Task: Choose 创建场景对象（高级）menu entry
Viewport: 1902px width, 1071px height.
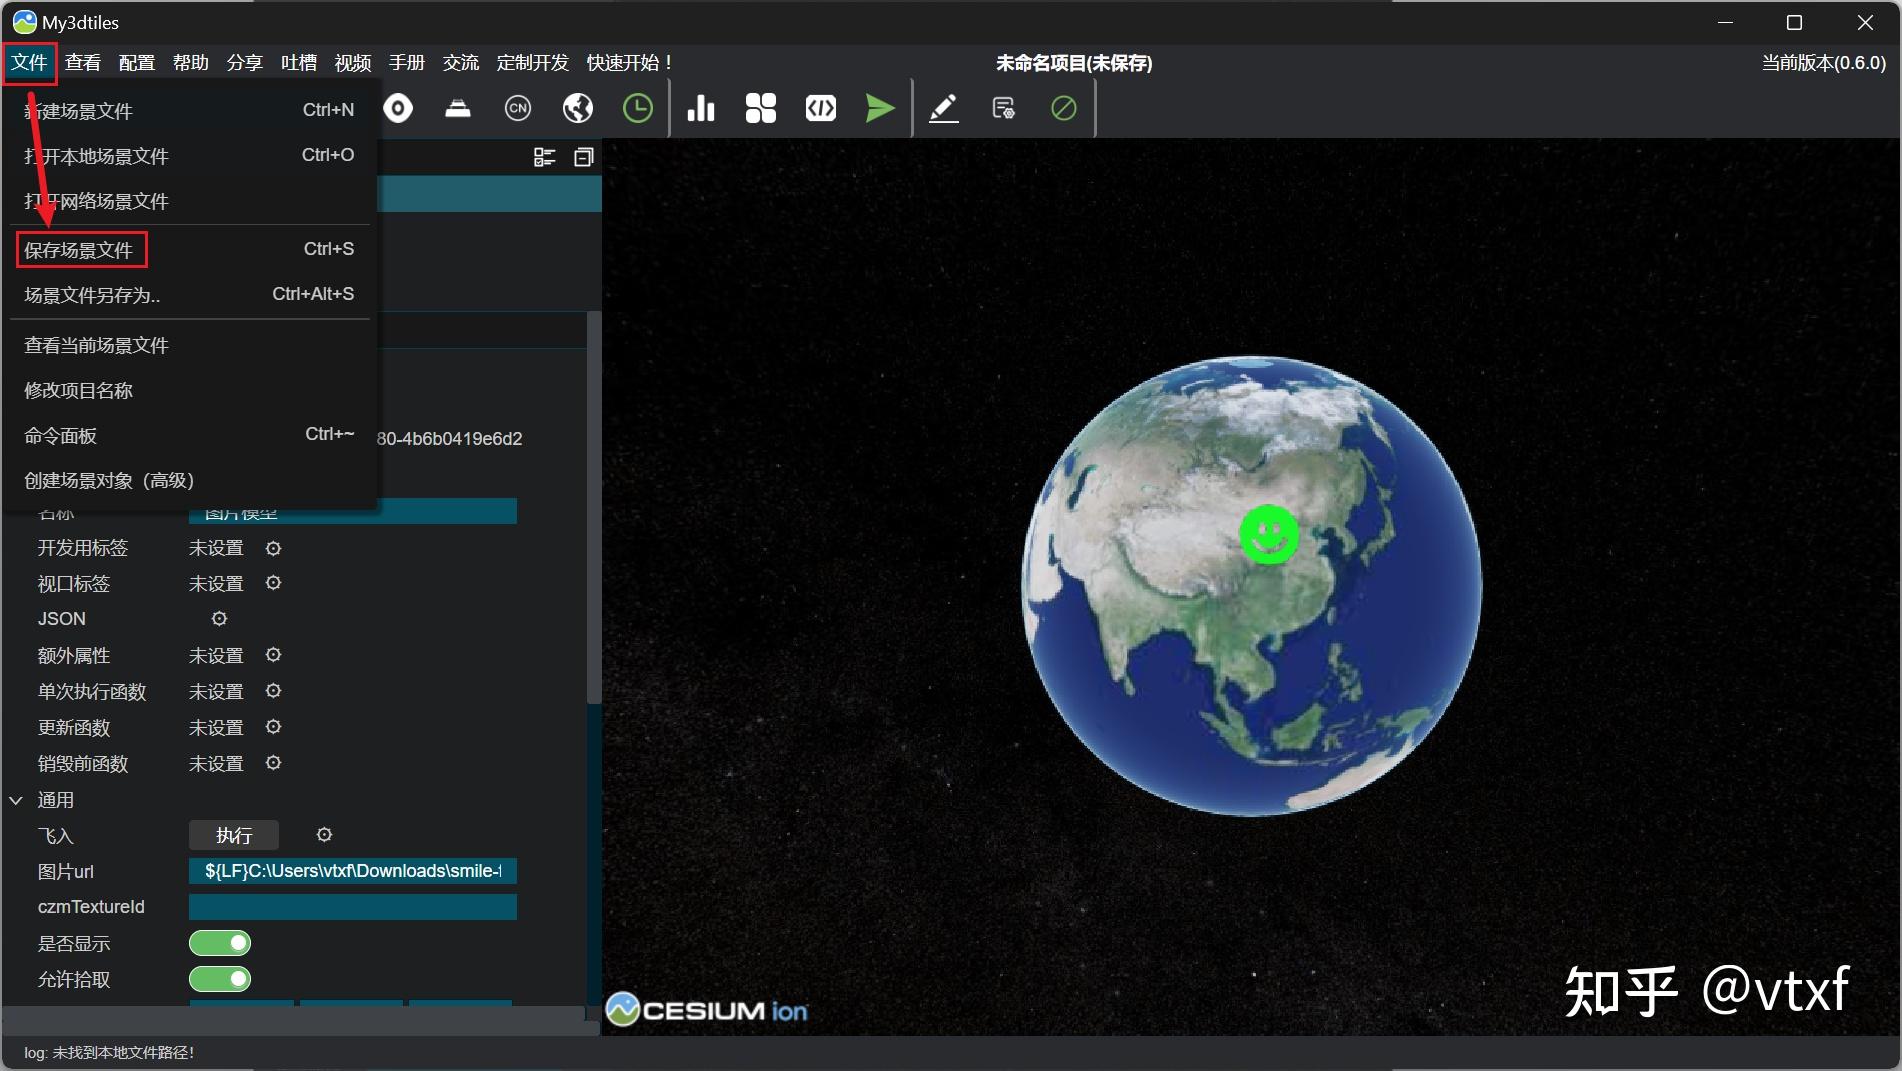Action: 190,480
